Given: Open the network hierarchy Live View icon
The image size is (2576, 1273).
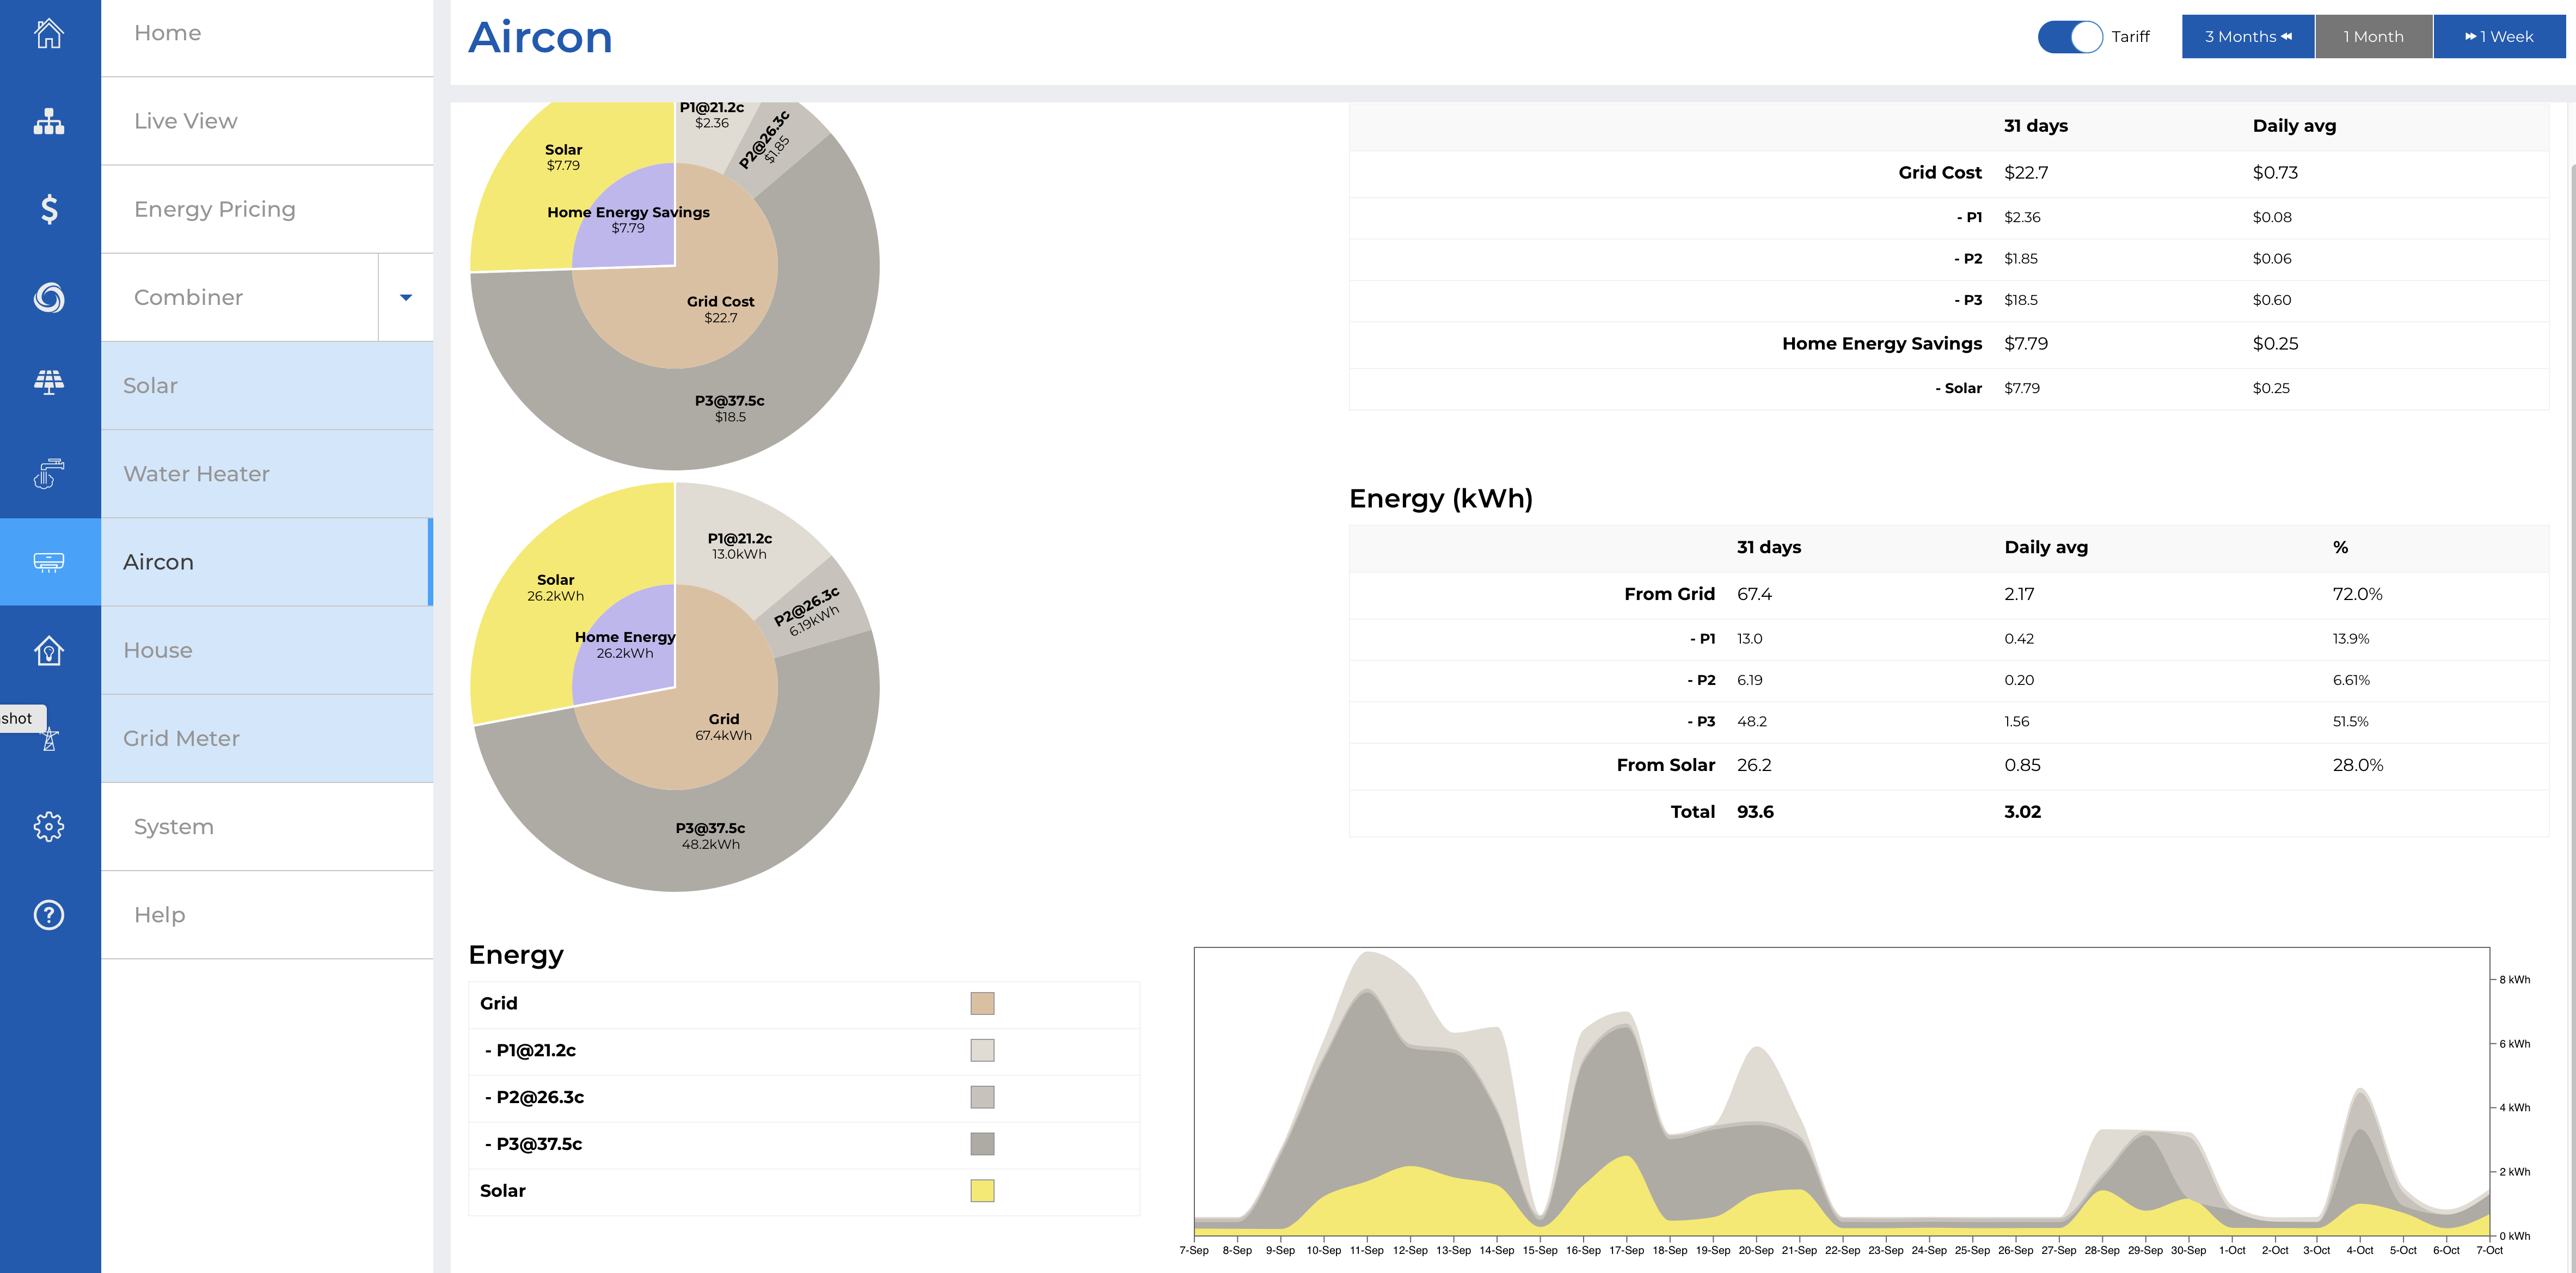Looking at the screenshot, I should point(49,122).
